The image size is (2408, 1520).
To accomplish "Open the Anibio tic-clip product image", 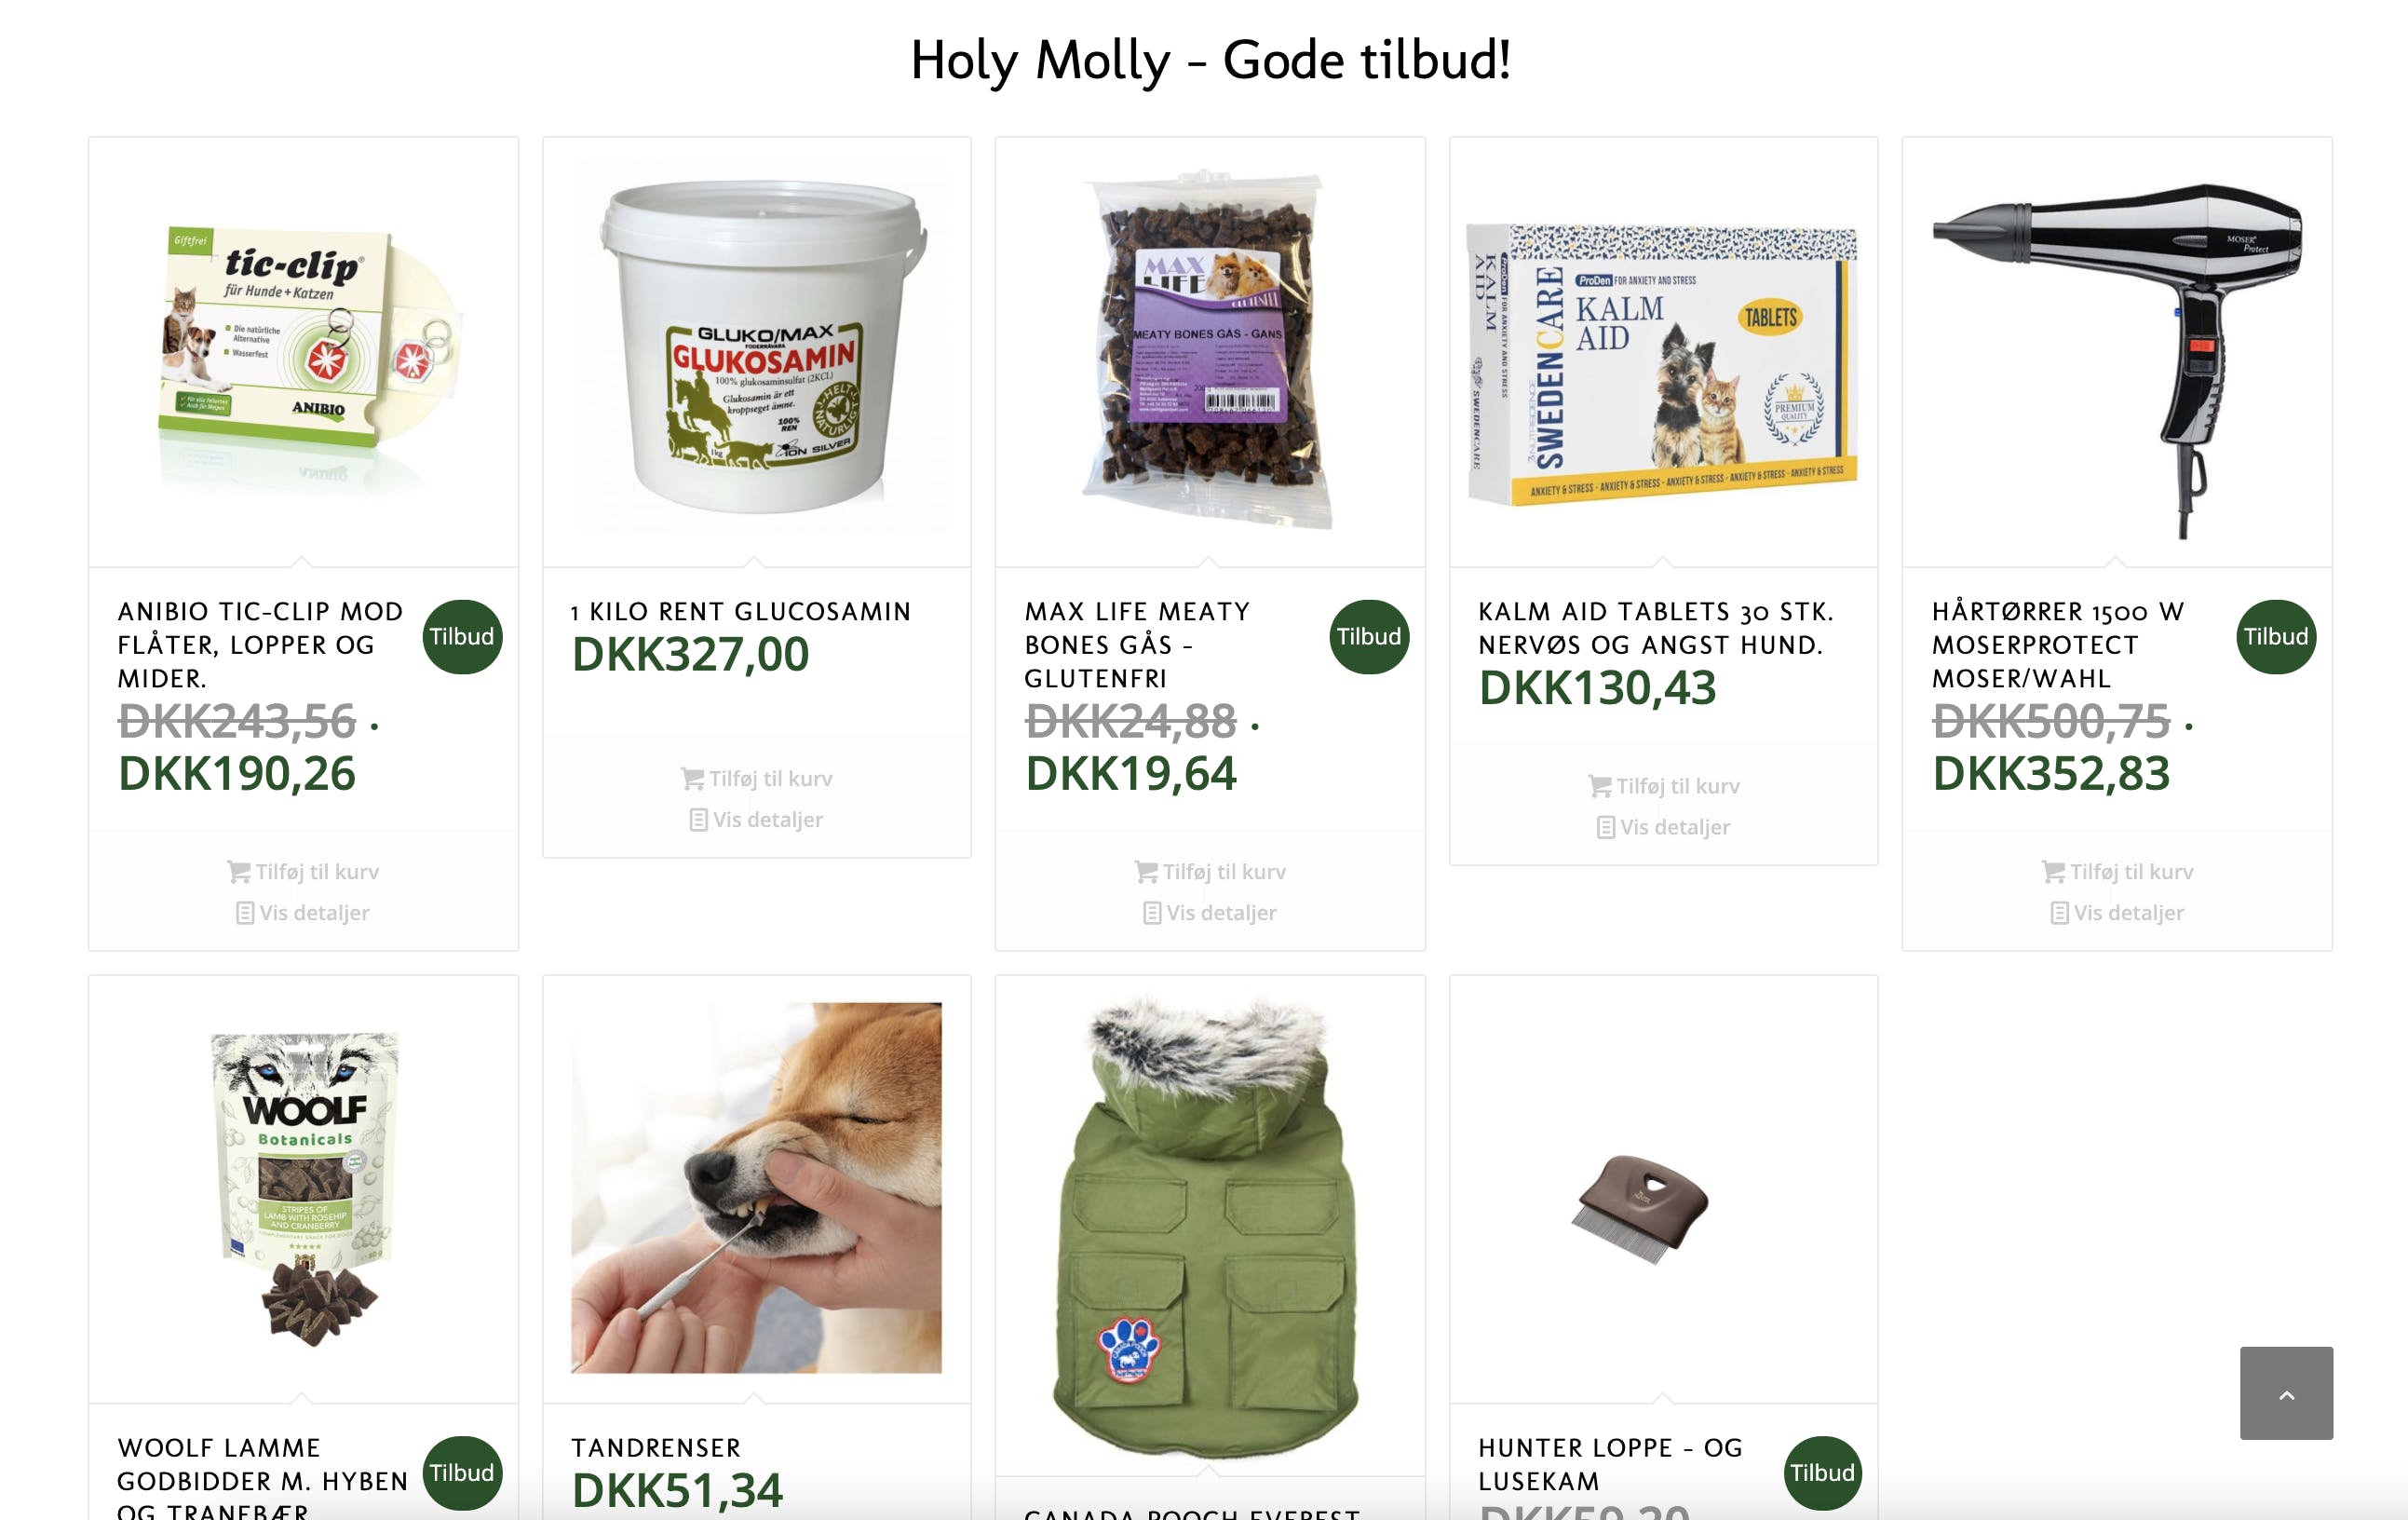I will (303, 350).
